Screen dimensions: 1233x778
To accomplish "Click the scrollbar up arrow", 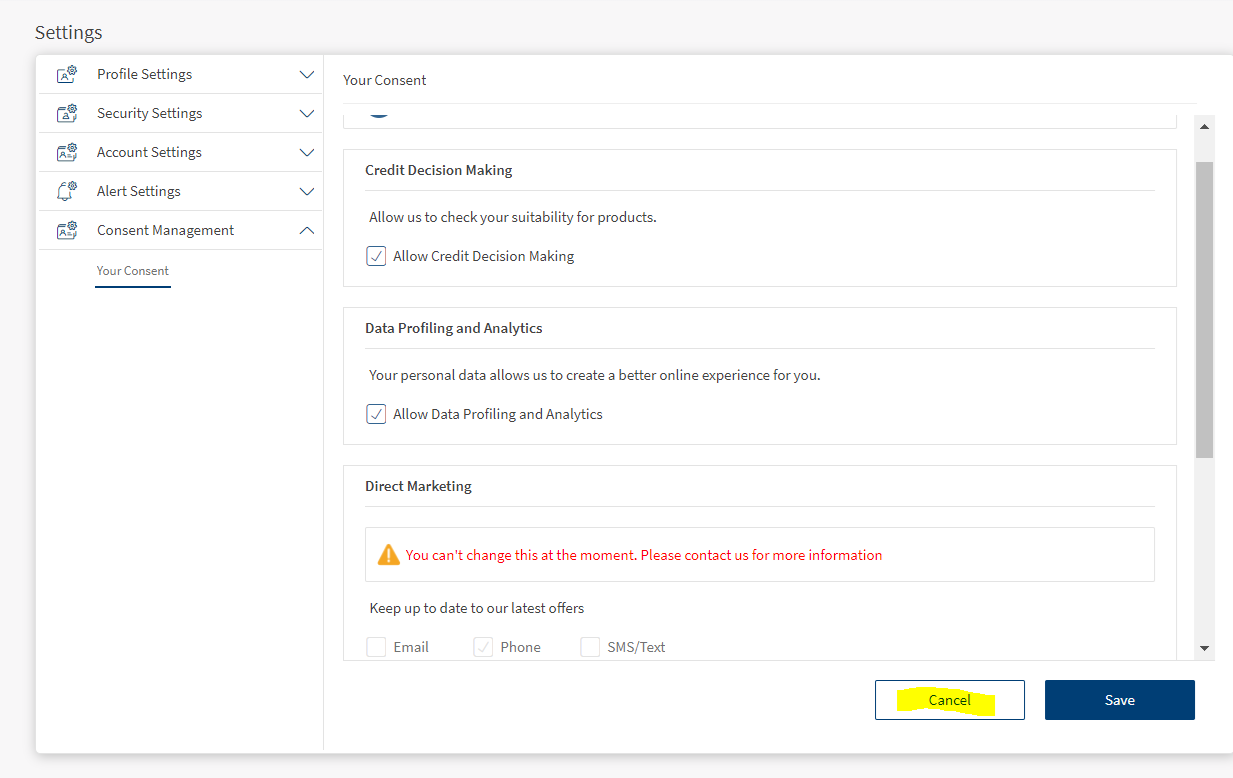I will [1204, 127].
